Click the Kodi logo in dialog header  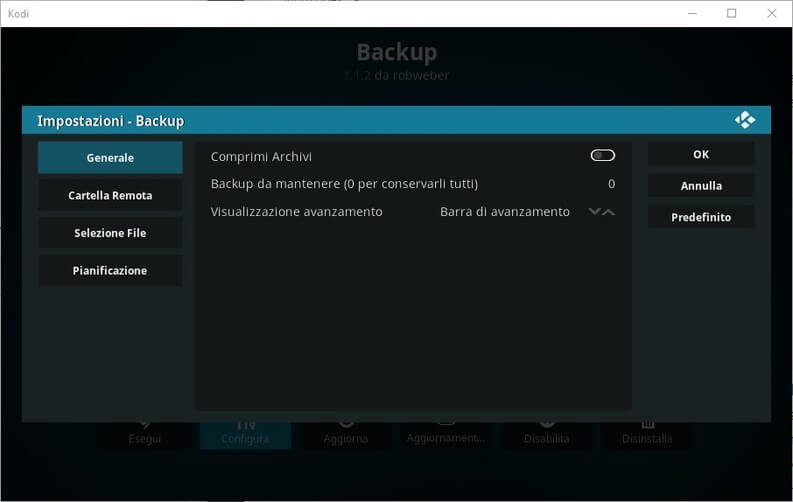tap(744, 120)
